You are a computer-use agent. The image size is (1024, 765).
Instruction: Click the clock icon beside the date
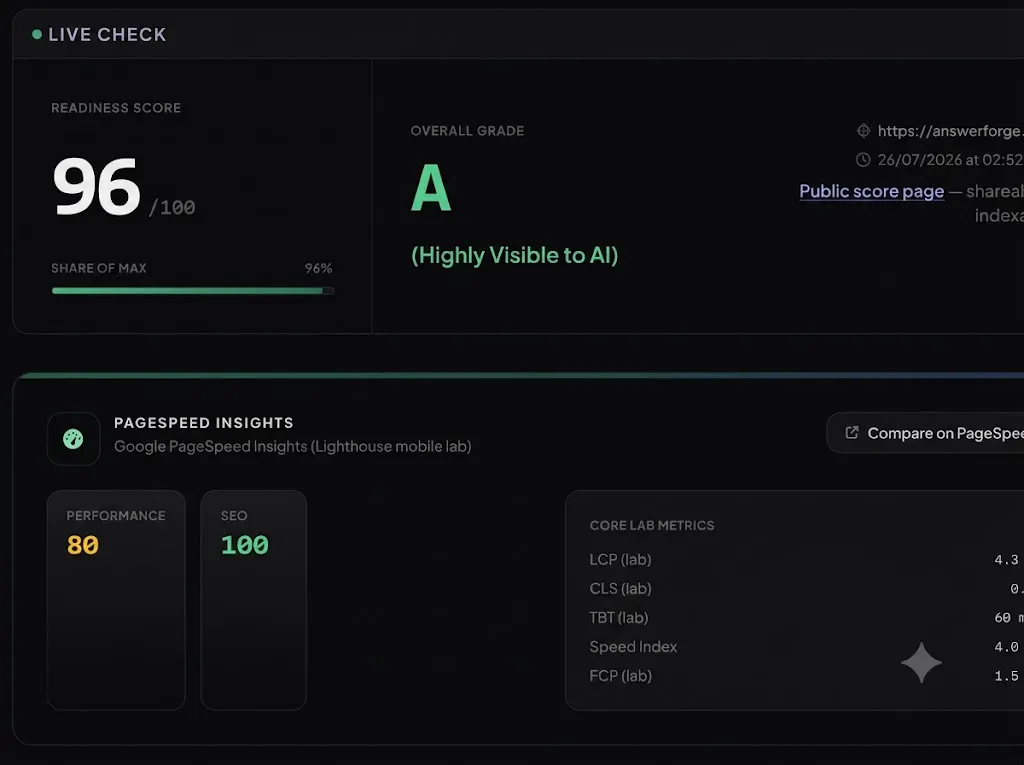point(863,159)
